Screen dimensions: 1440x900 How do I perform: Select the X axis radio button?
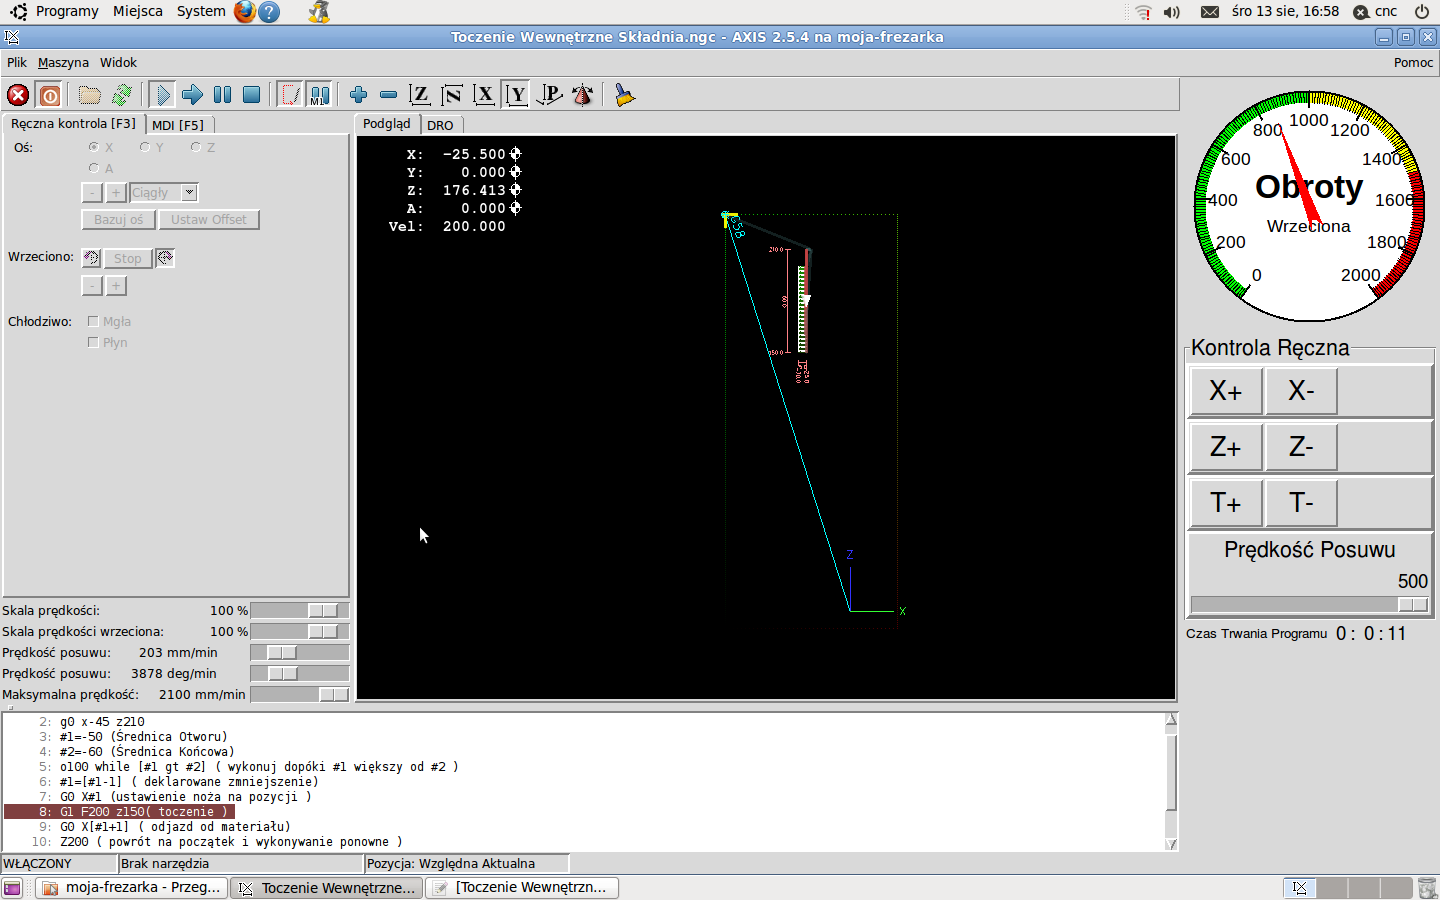pyautogui.click(x=94, y=147)
